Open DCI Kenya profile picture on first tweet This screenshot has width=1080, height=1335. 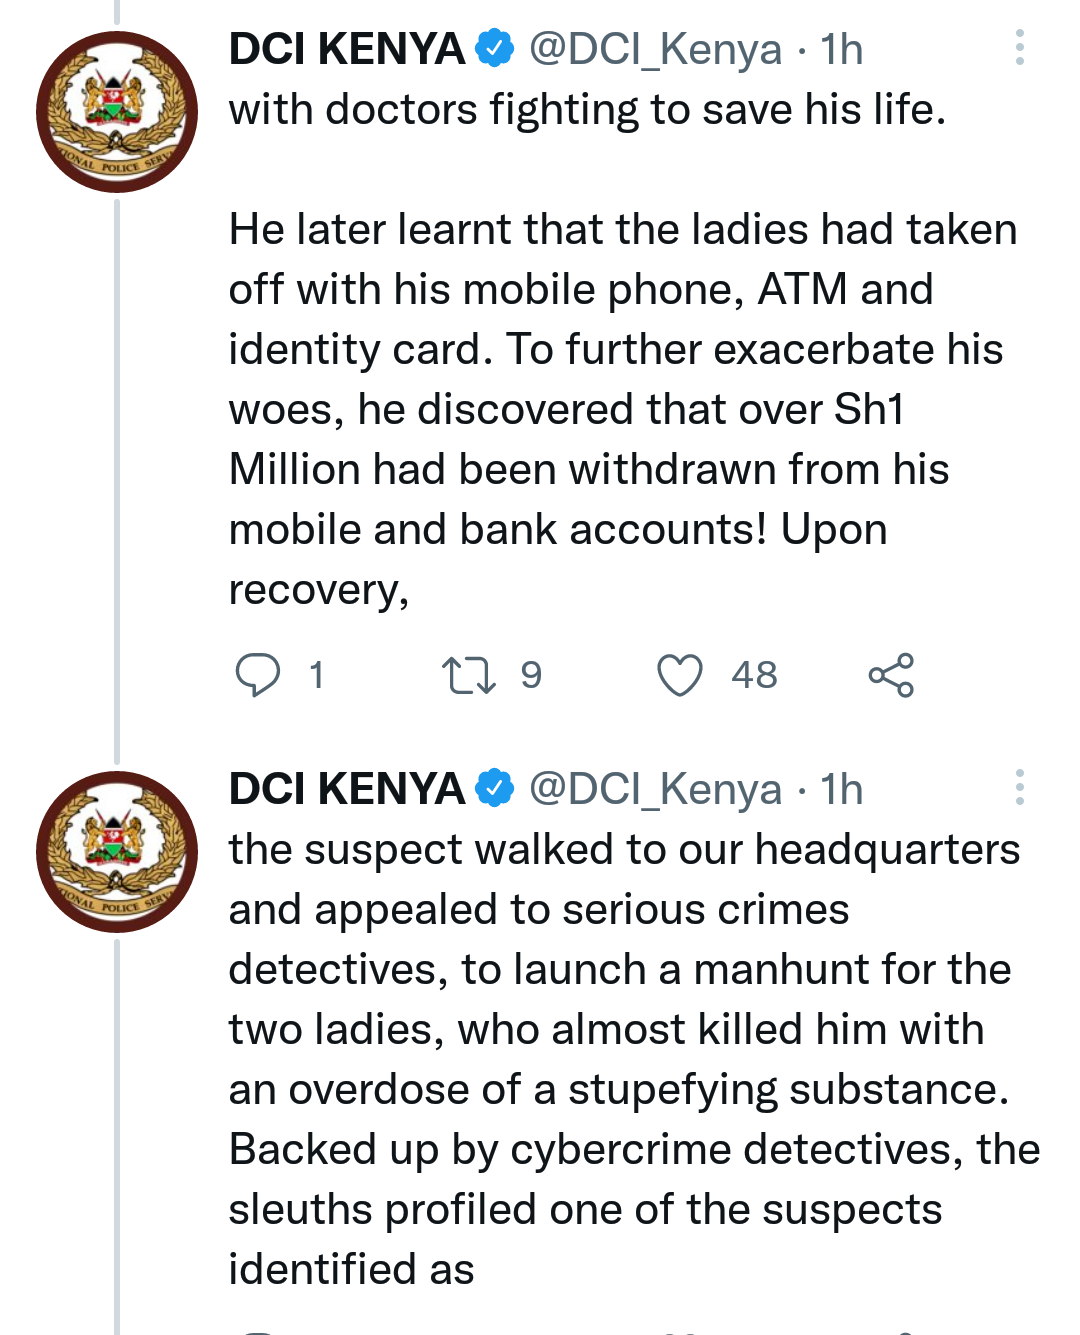[x=117, y=112]
